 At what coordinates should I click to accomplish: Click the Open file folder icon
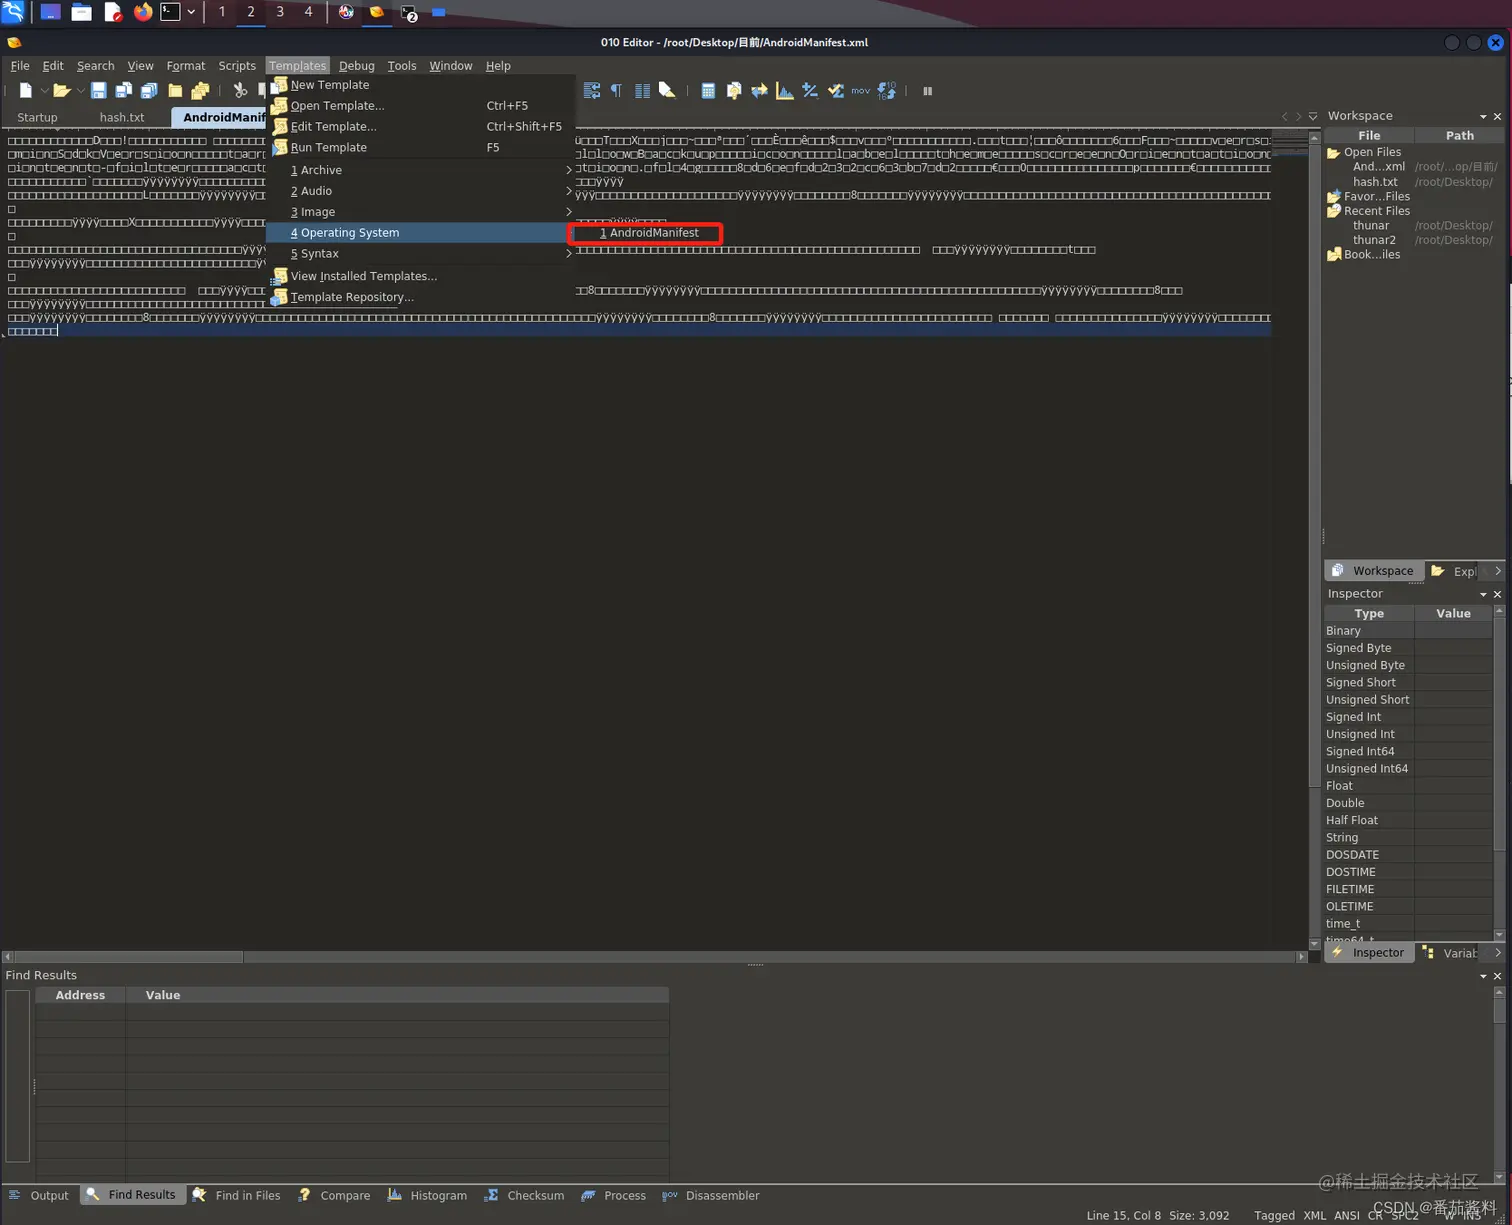(x=61, y=90)
